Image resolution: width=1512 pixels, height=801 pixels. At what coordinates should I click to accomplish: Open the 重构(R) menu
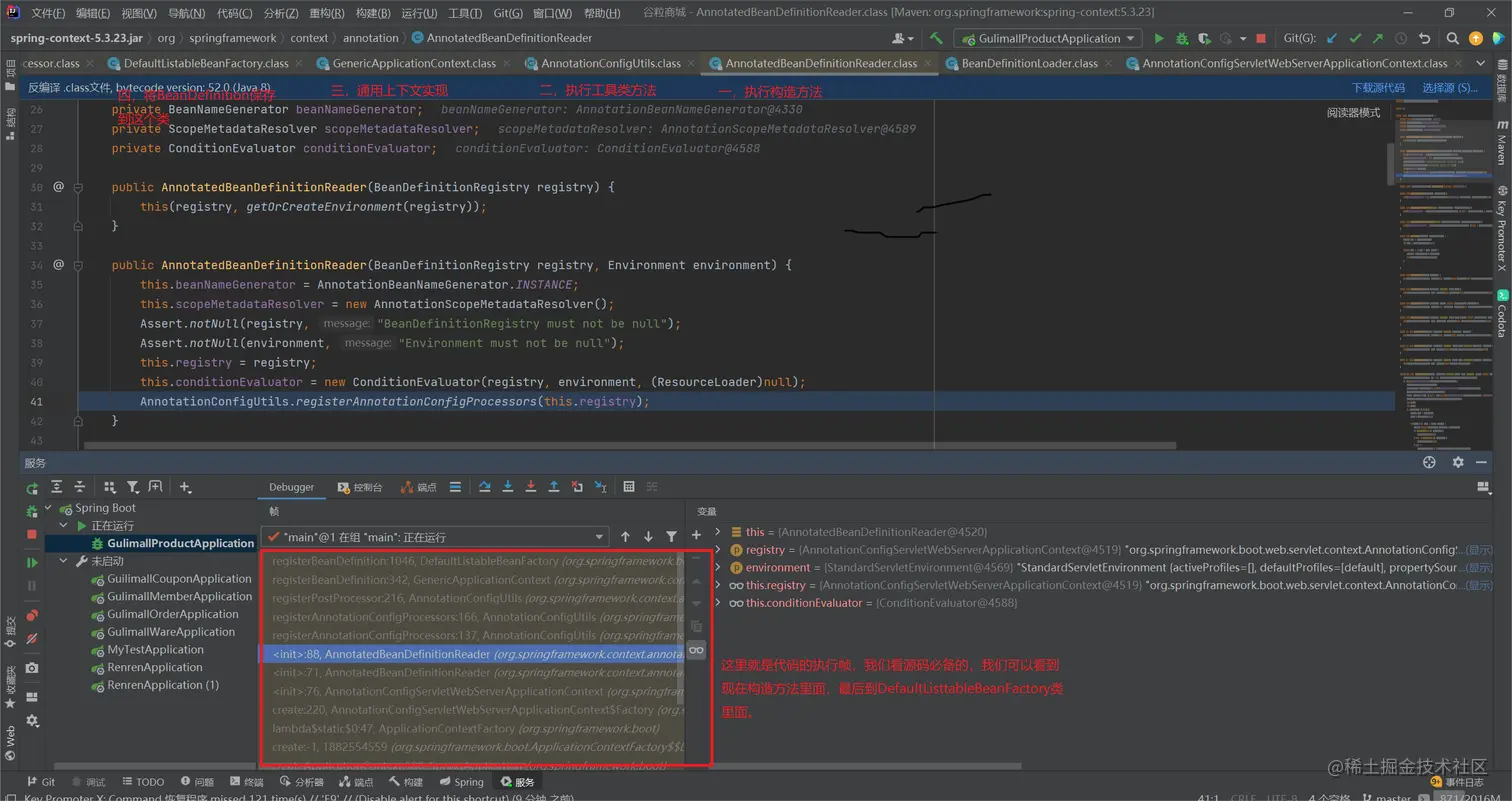coord(326,13)
